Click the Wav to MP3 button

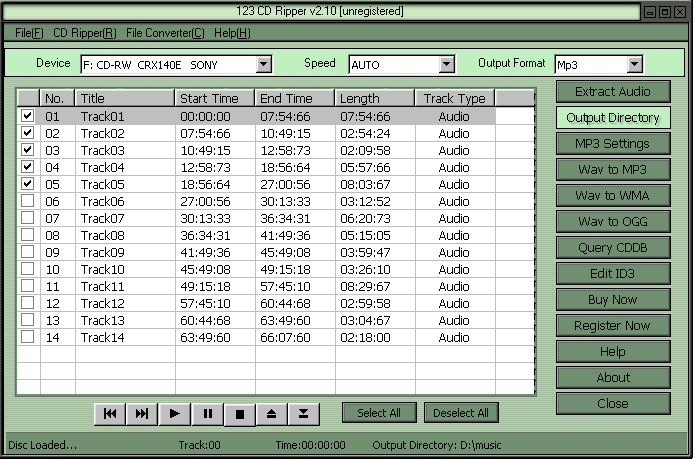click(613, 170)
